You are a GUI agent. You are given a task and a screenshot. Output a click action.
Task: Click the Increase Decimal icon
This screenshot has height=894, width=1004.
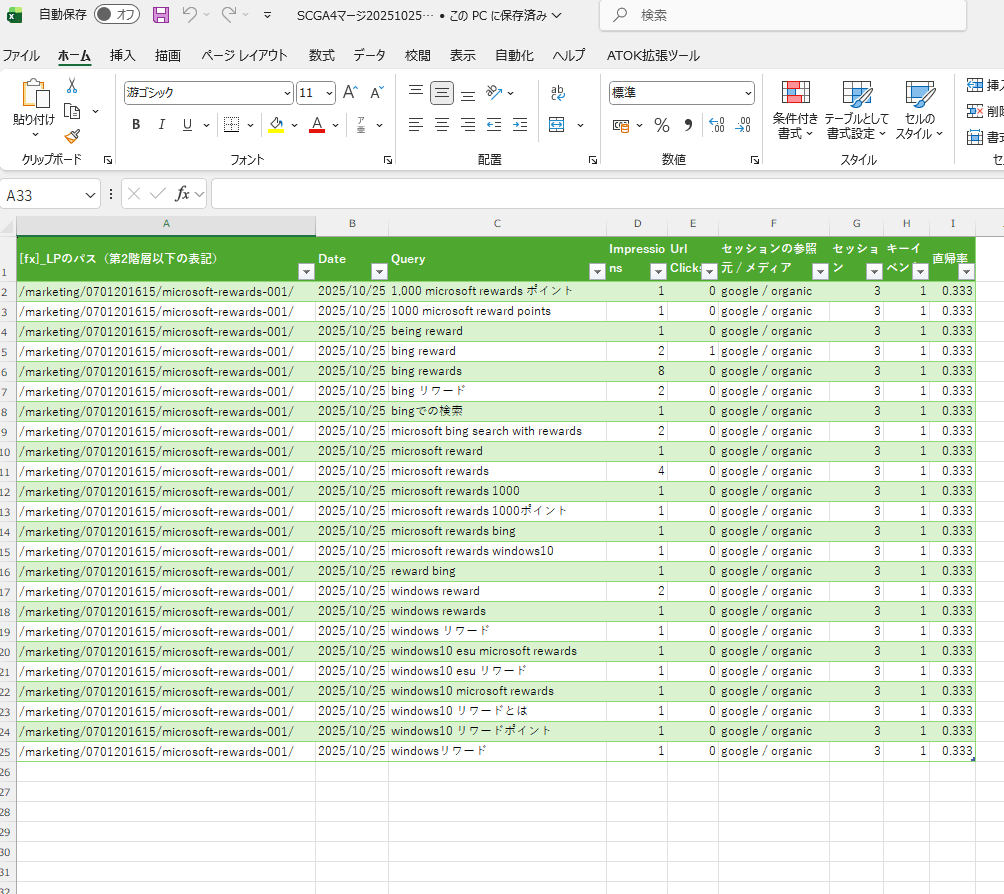[x=716, y=125]
